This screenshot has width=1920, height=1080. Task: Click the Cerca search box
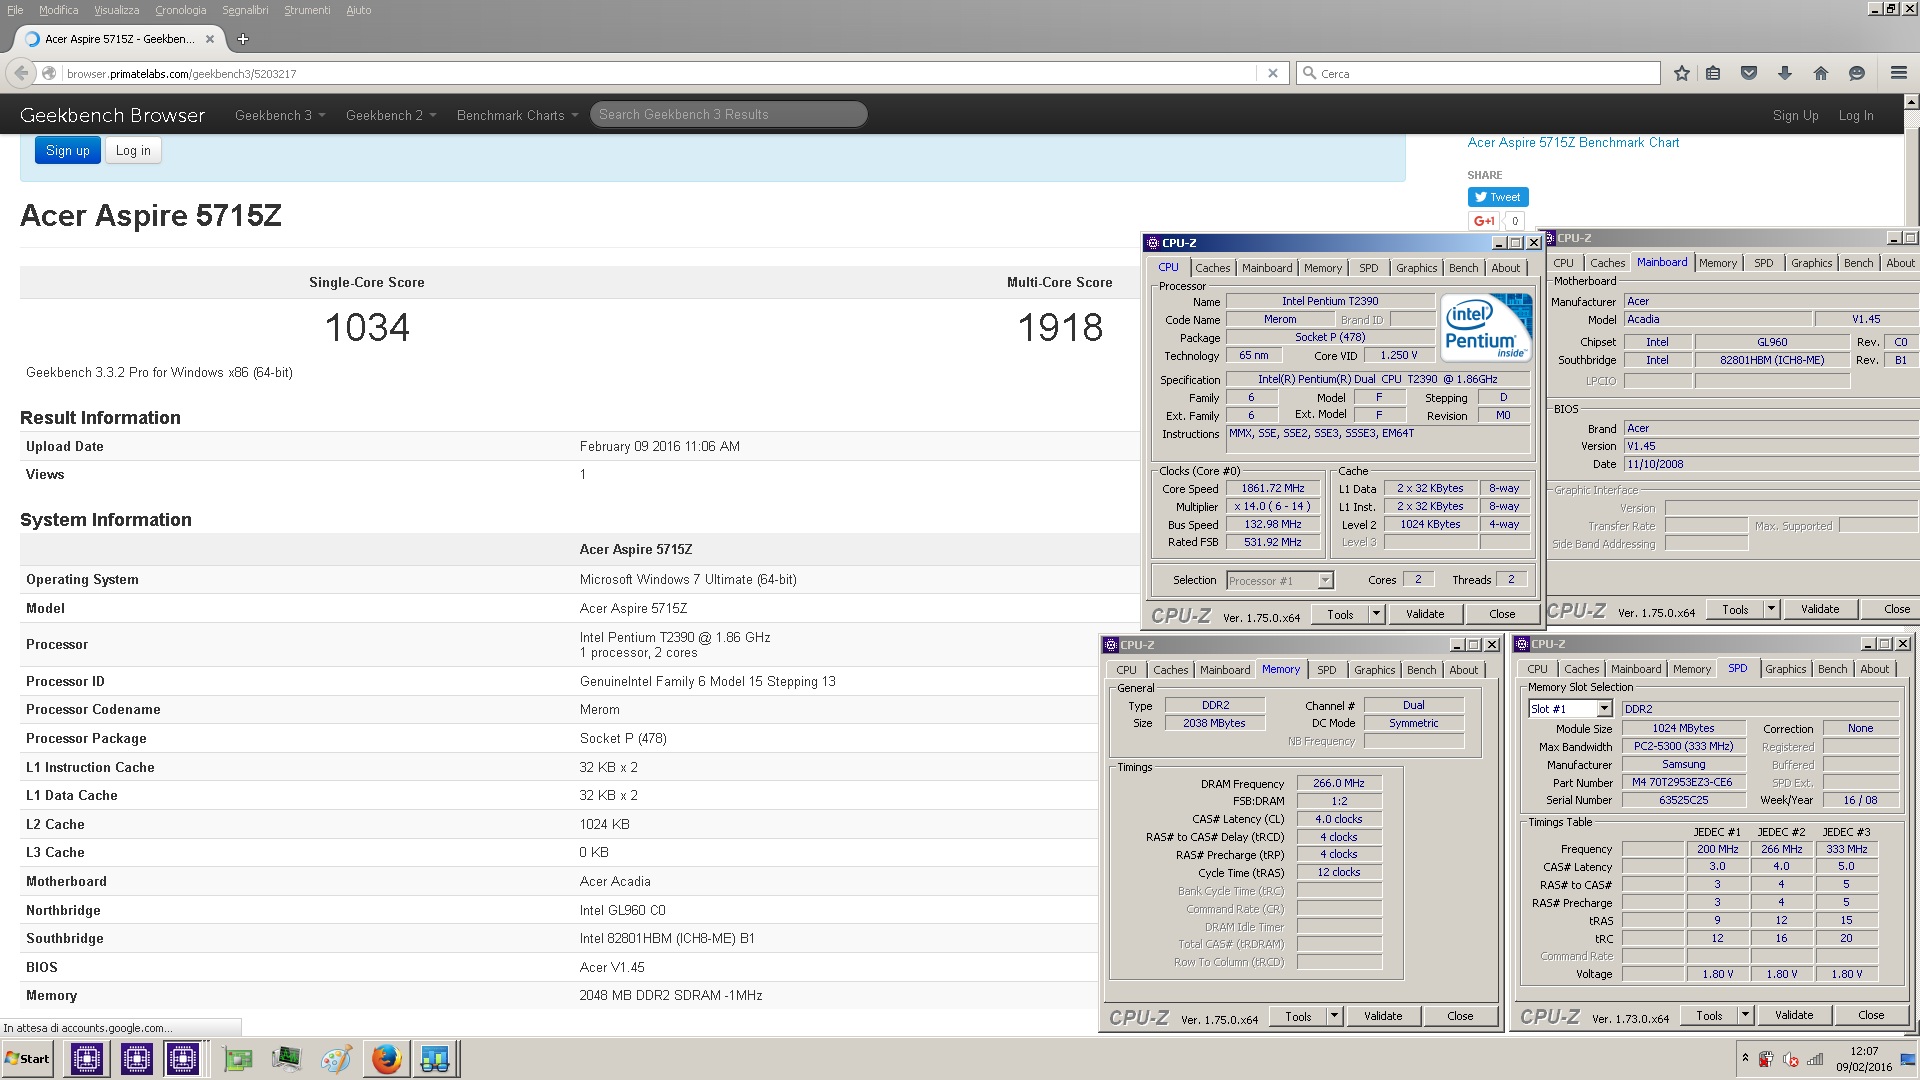pos(1478,73)
